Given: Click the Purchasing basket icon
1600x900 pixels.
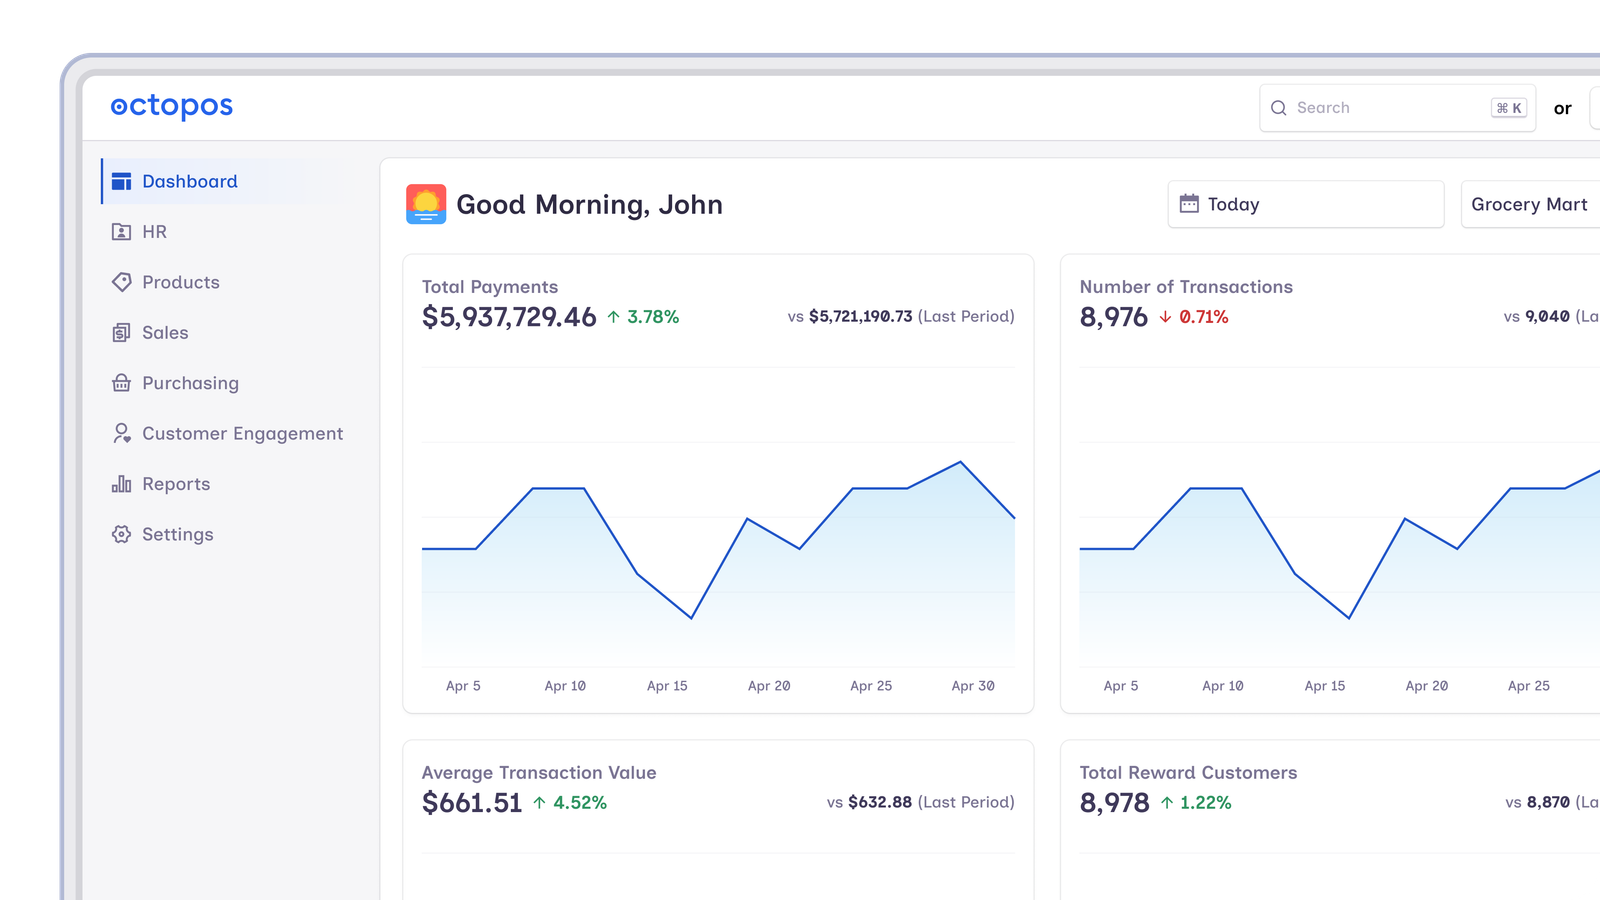Looking at the screenshot, I should [x=121, y=383].
